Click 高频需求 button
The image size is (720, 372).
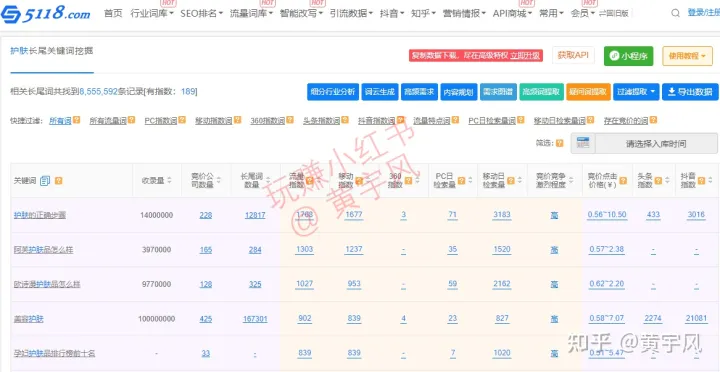[419, 92]
